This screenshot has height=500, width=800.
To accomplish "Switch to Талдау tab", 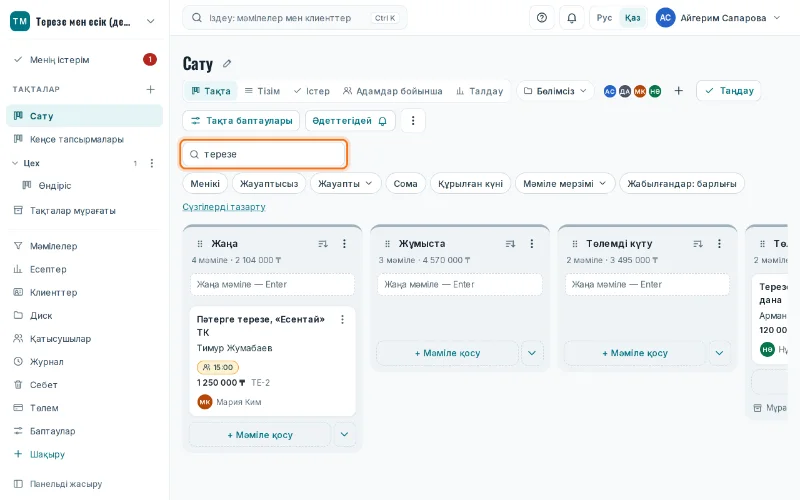I will pos(479,91).
